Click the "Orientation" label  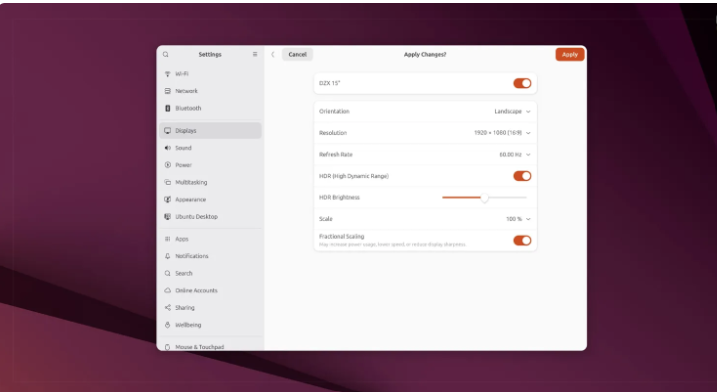[334, 112]
